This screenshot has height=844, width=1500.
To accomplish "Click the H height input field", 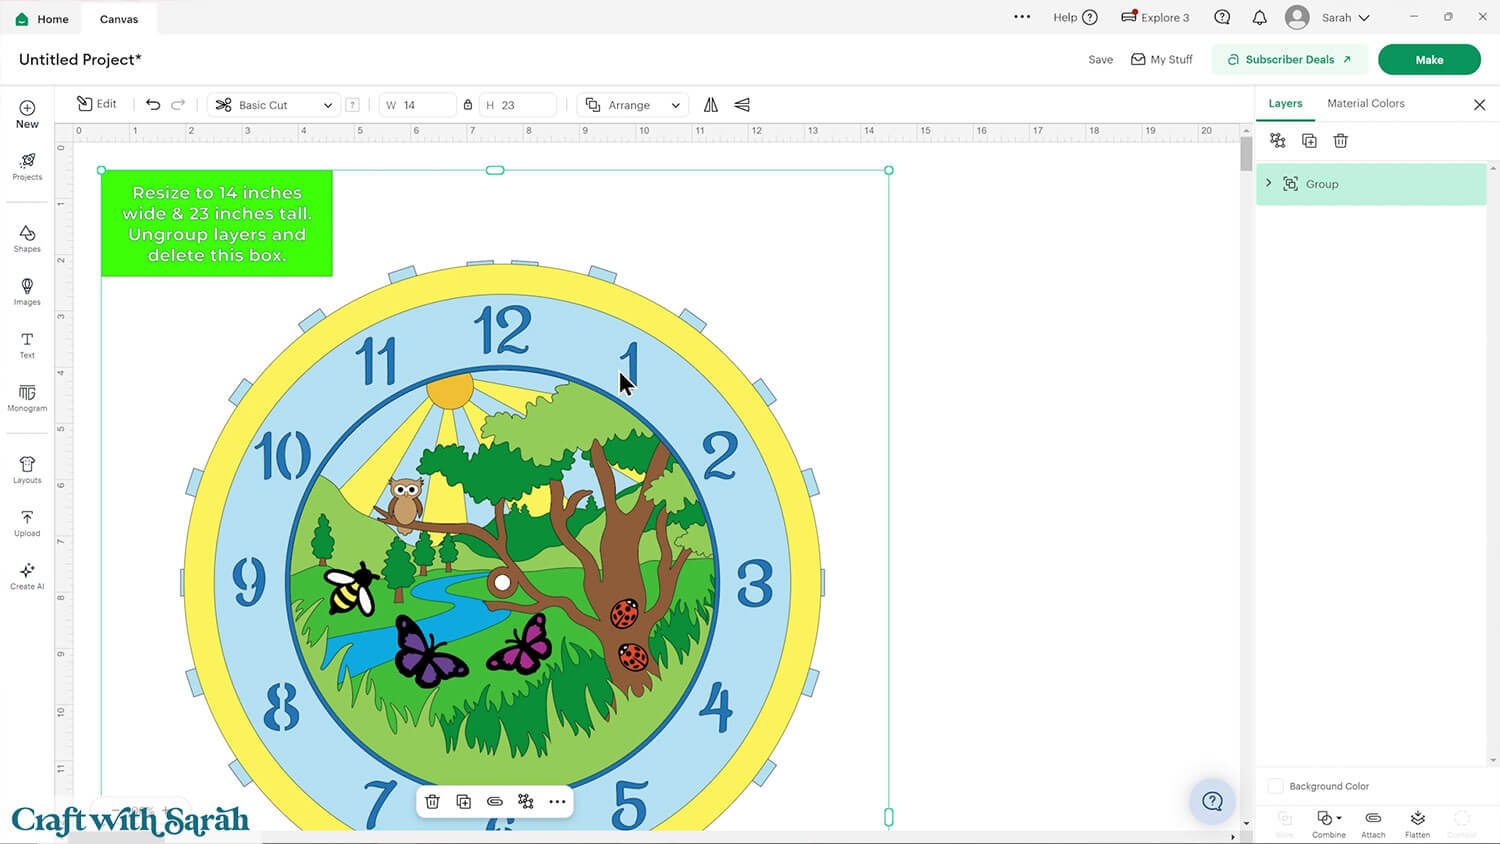I will point(518,105).
